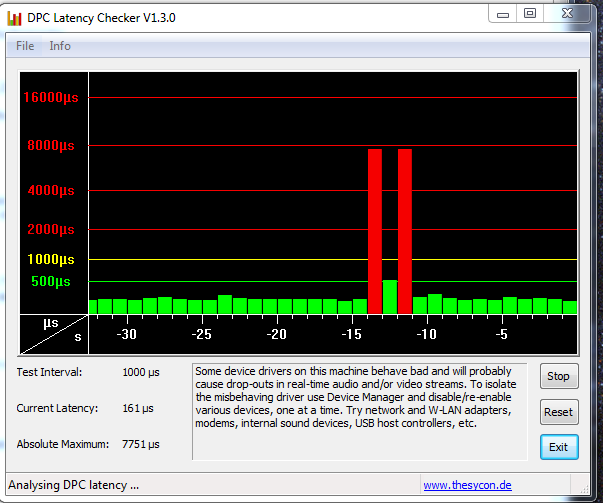Screen dimensions: 603x503
Task: Click the -25 time axis label
Action: tap(202, 334)
